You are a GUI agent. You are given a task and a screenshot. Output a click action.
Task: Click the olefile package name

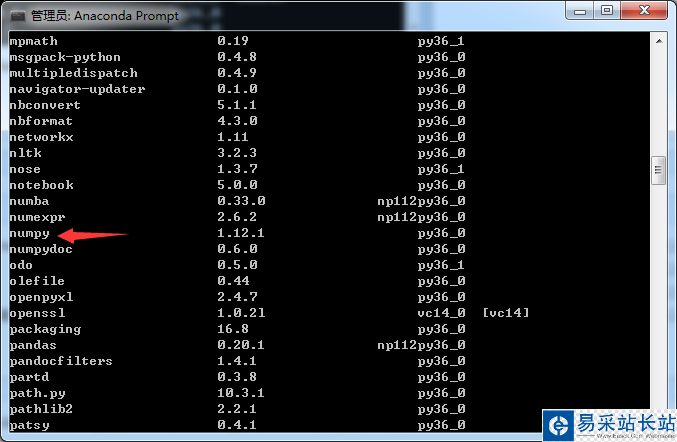pyautogui.click(x=37, y=281)
